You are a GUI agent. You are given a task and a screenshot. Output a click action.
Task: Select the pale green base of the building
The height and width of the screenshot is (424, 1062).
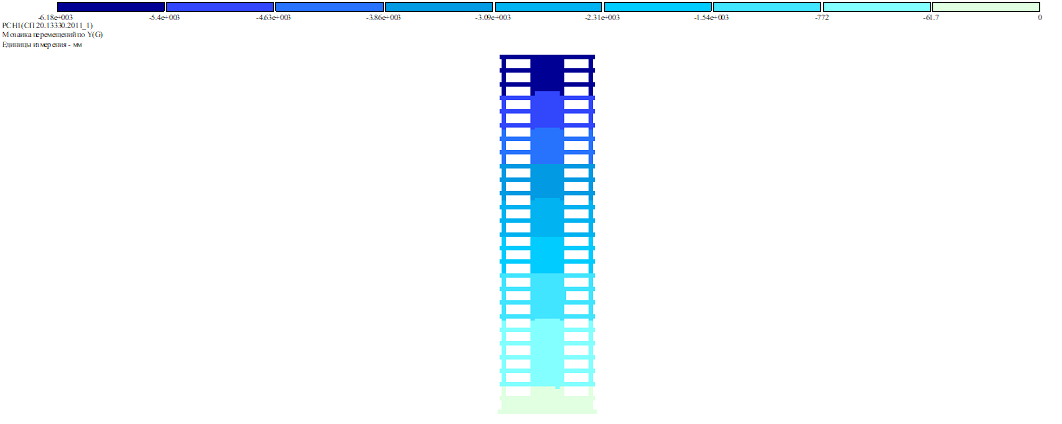pyautogui.click(x=547, y=402)
